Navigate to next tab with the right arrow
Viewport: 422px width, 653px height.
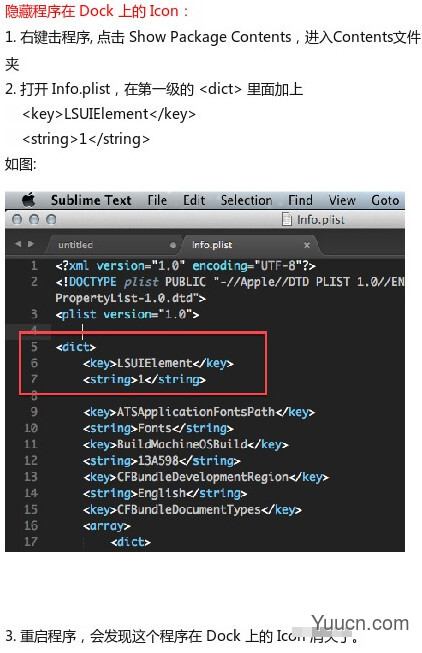pyautogui.click(x=31, y=244)
